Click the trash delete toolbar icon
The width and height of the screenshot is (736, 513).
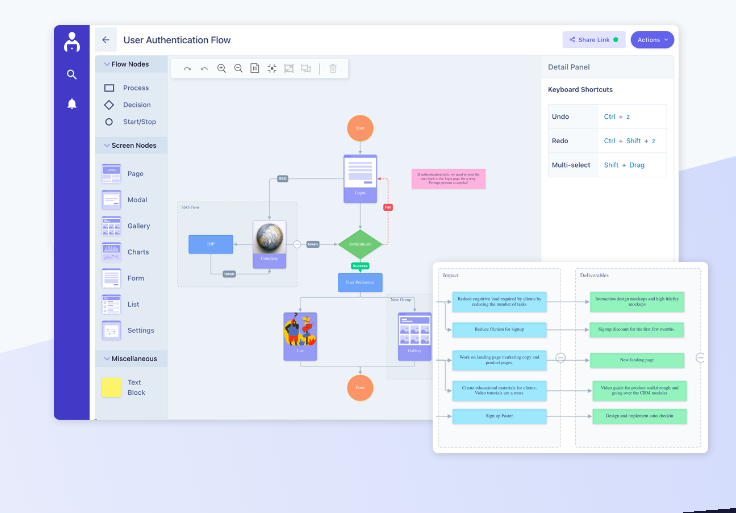[333, 69]
